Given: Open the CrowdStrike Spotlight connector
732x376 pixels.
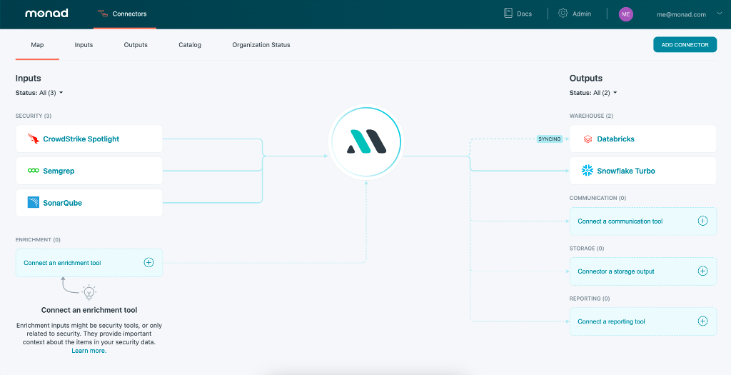Looking at the screenshot, I should pos(89,139).
